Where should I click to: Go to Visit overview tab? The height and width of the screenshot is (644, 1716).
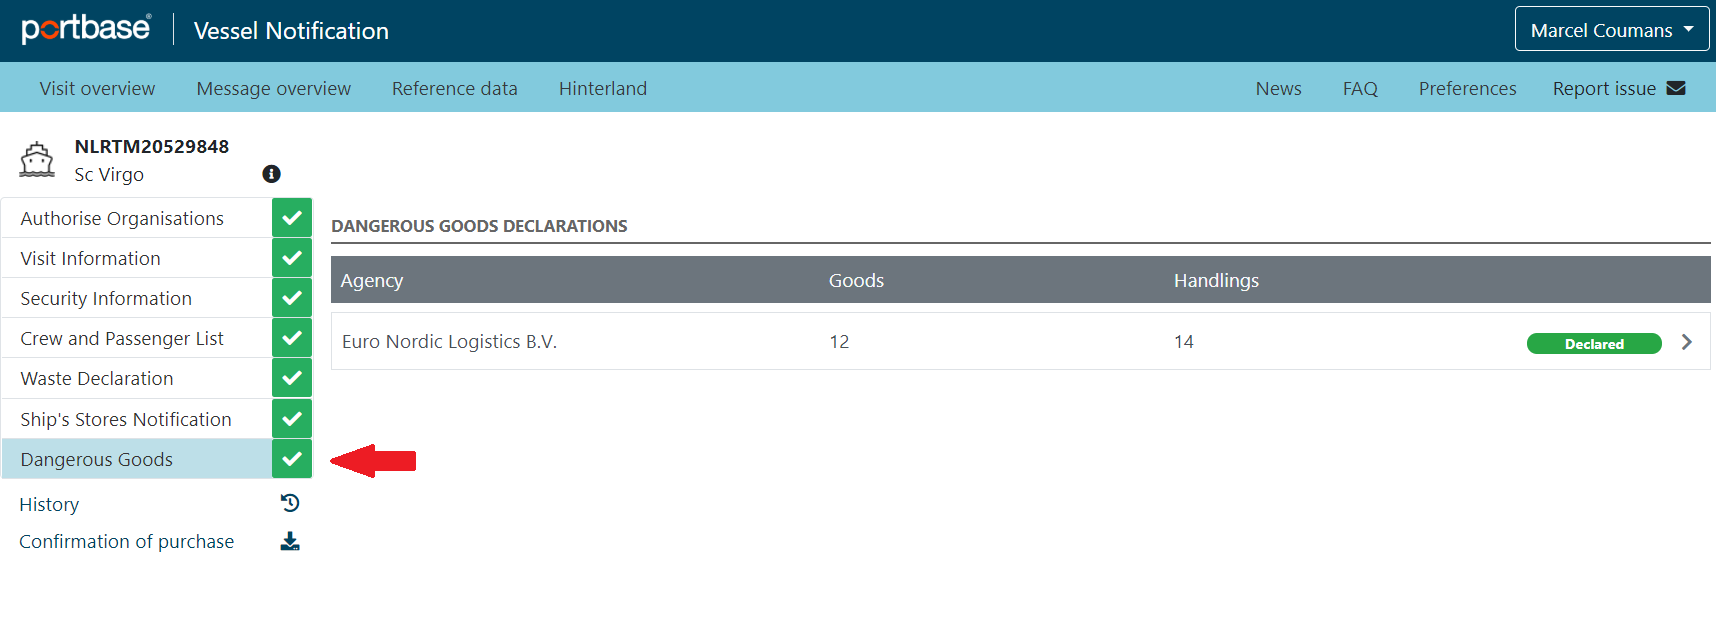(97, 88)
